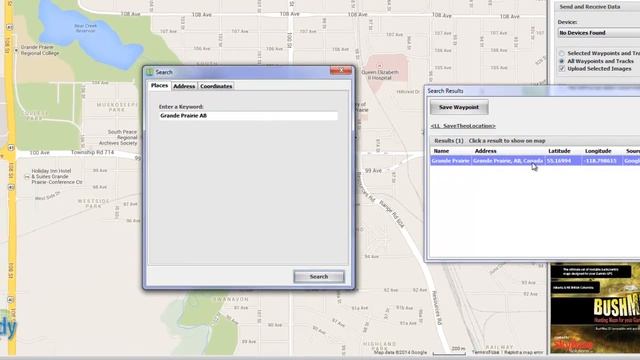Sort results by the Name column header
640x360 pixels.
(x=451, y=151)
